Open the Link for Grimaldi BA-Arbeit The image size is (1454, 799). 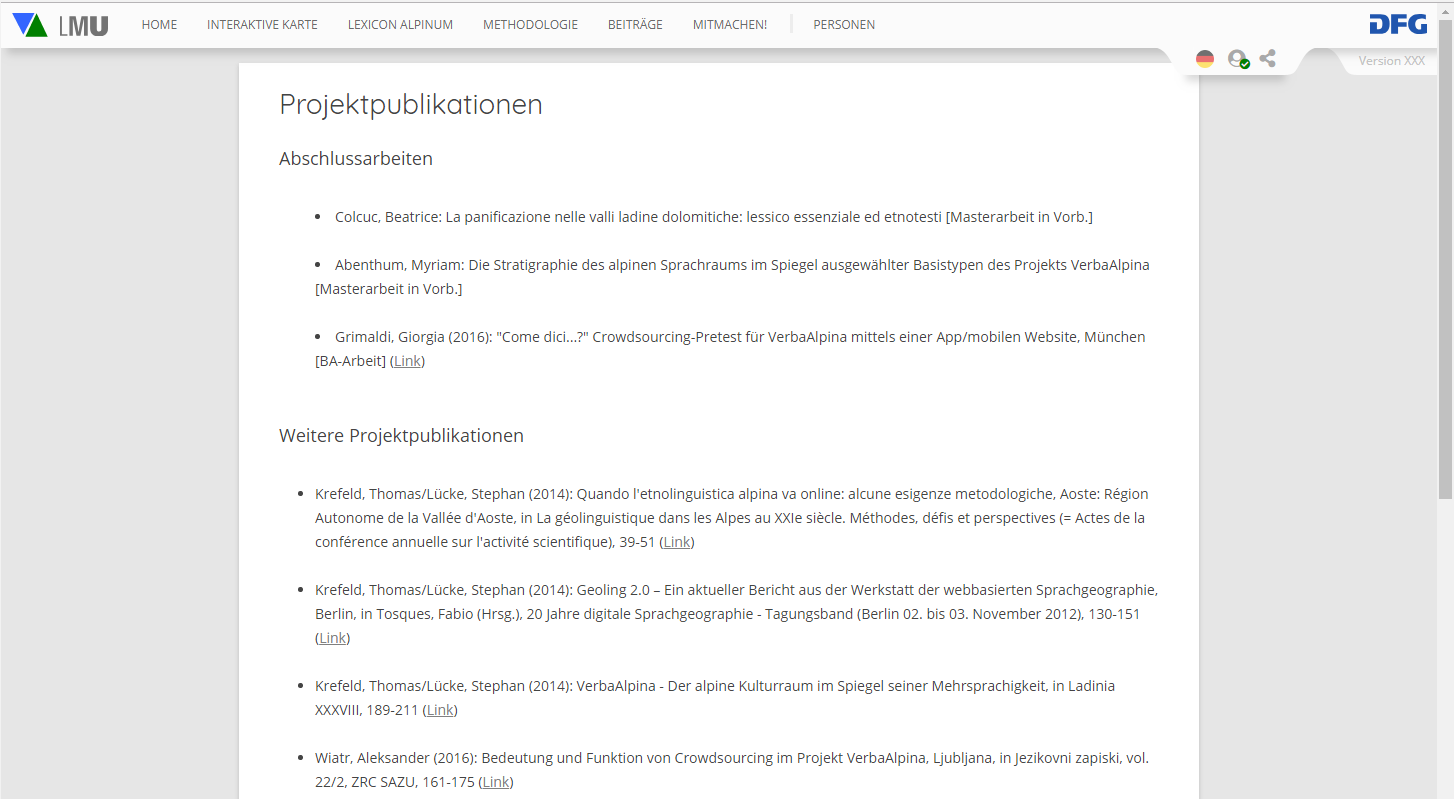click(407, 361)
